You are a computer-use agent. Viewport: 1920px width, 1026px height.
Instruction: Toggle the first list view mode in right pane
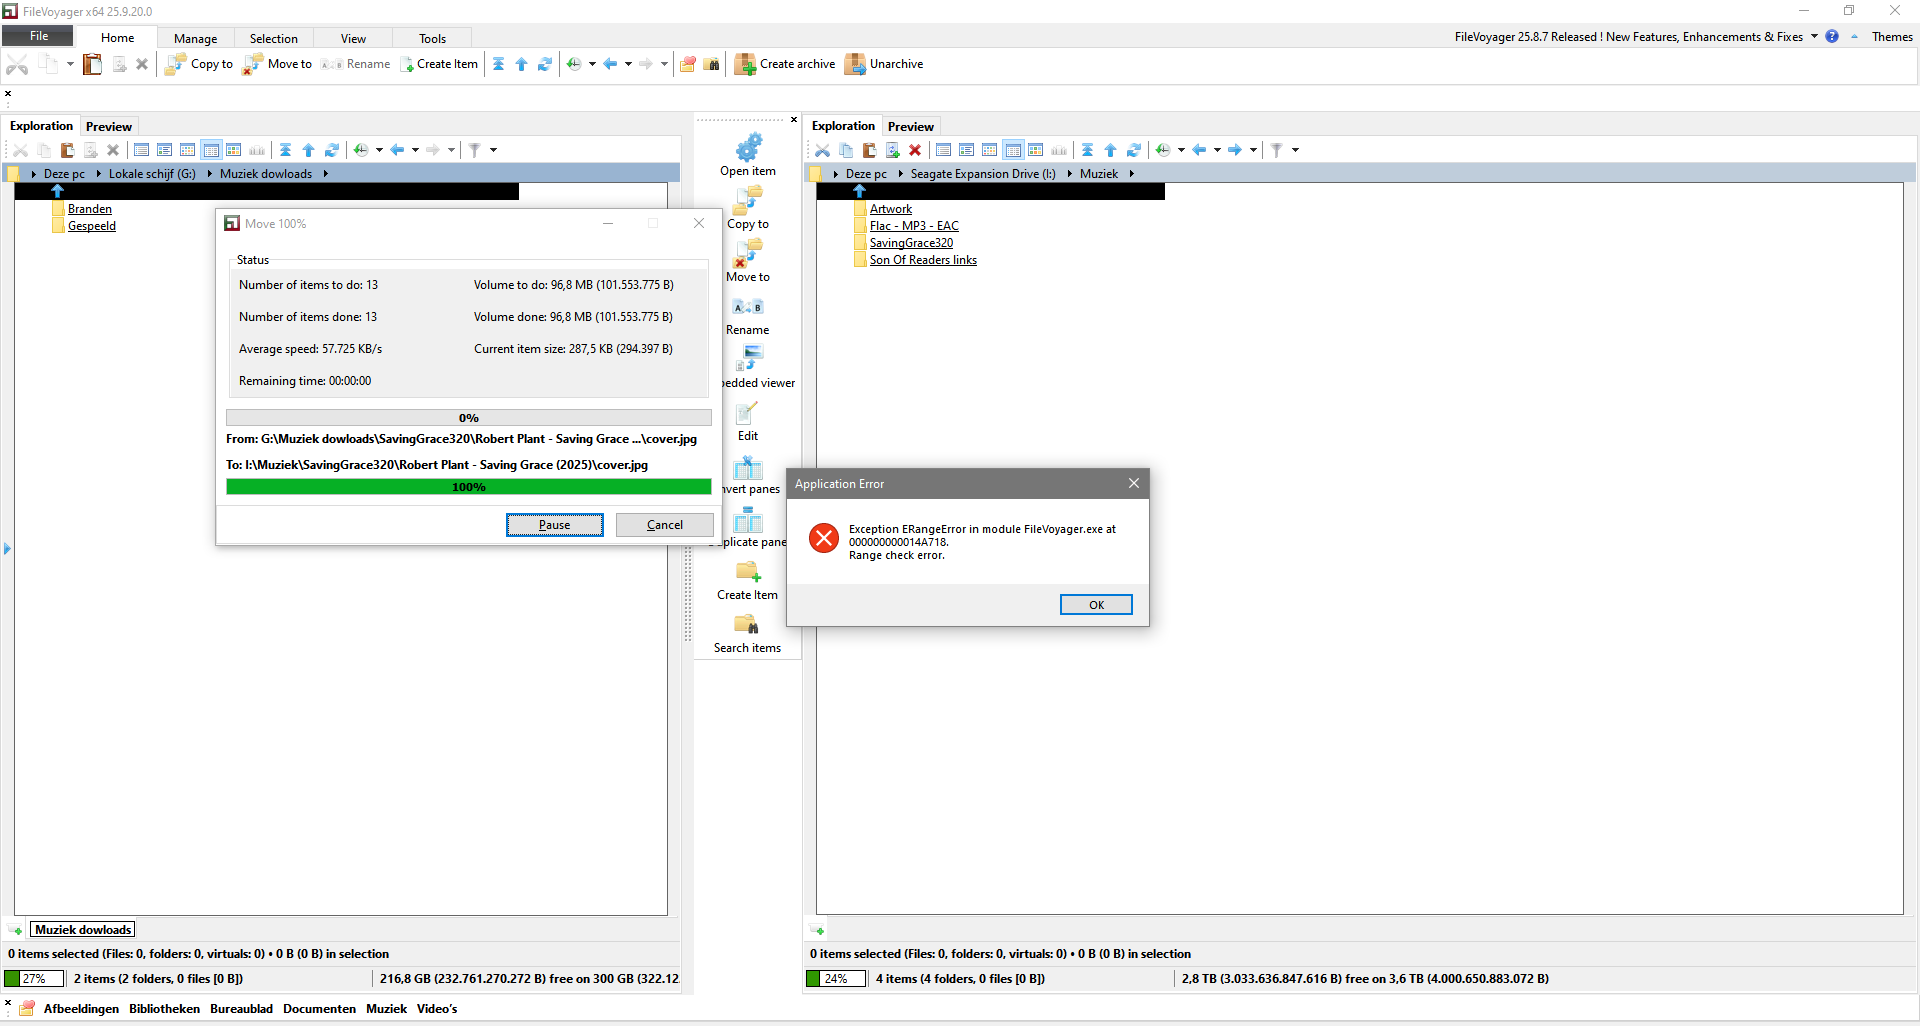coord(943,150)
